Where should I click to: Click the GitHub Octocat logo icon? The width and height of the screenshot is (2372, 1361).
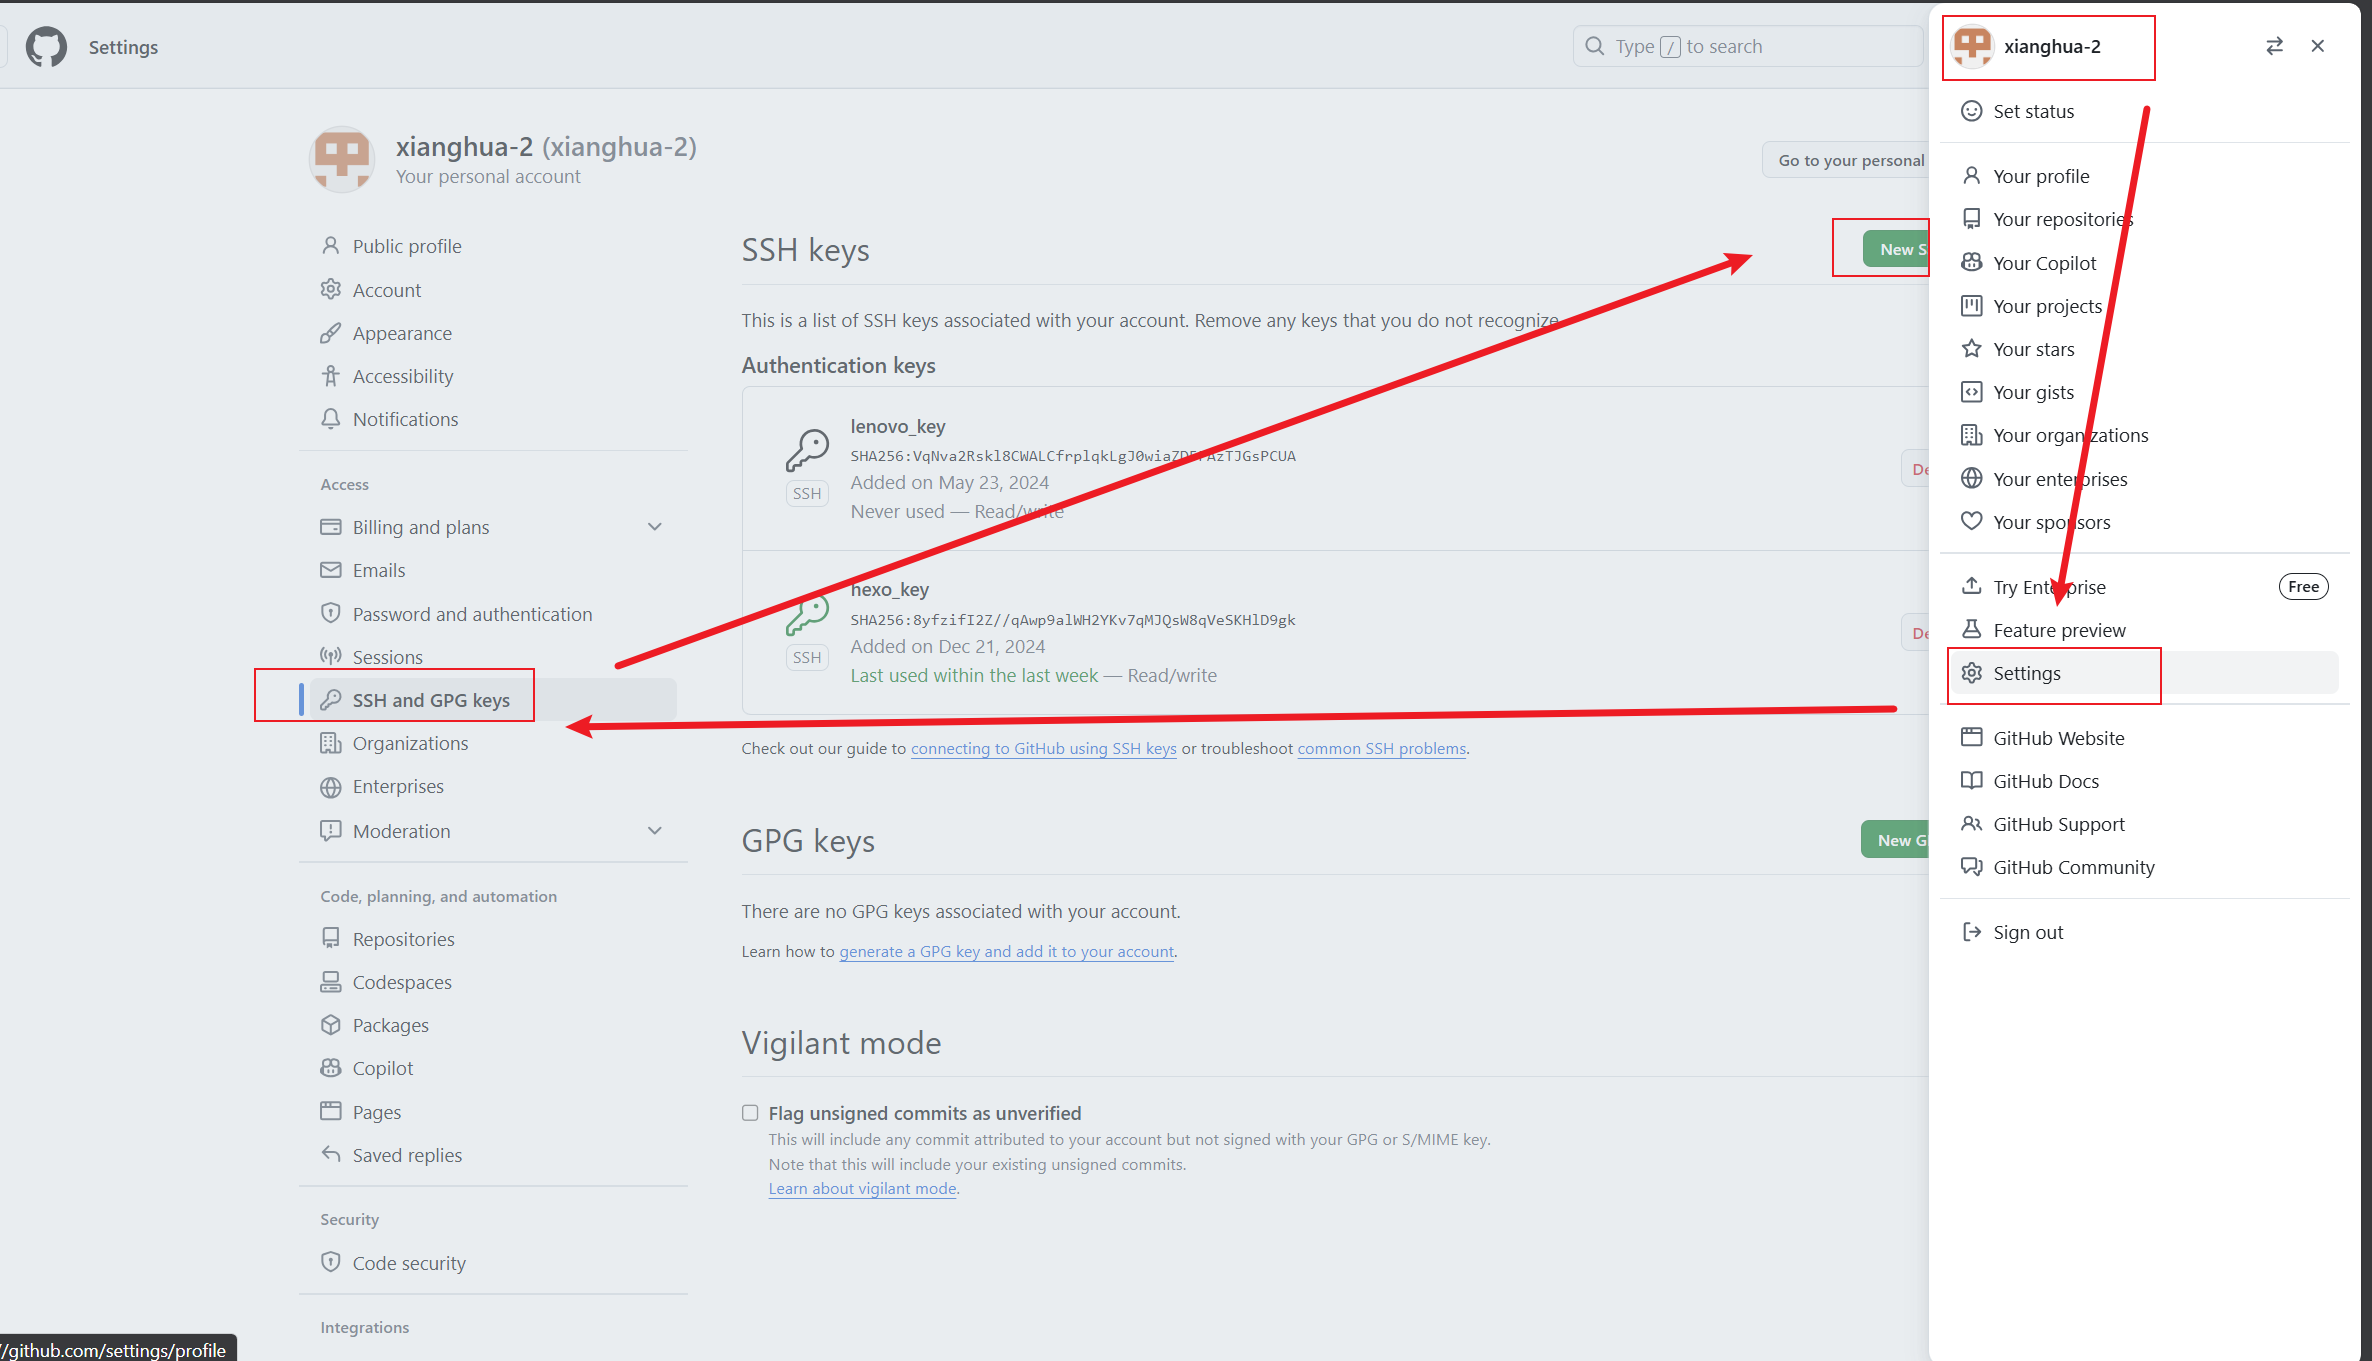coord(46,47)
